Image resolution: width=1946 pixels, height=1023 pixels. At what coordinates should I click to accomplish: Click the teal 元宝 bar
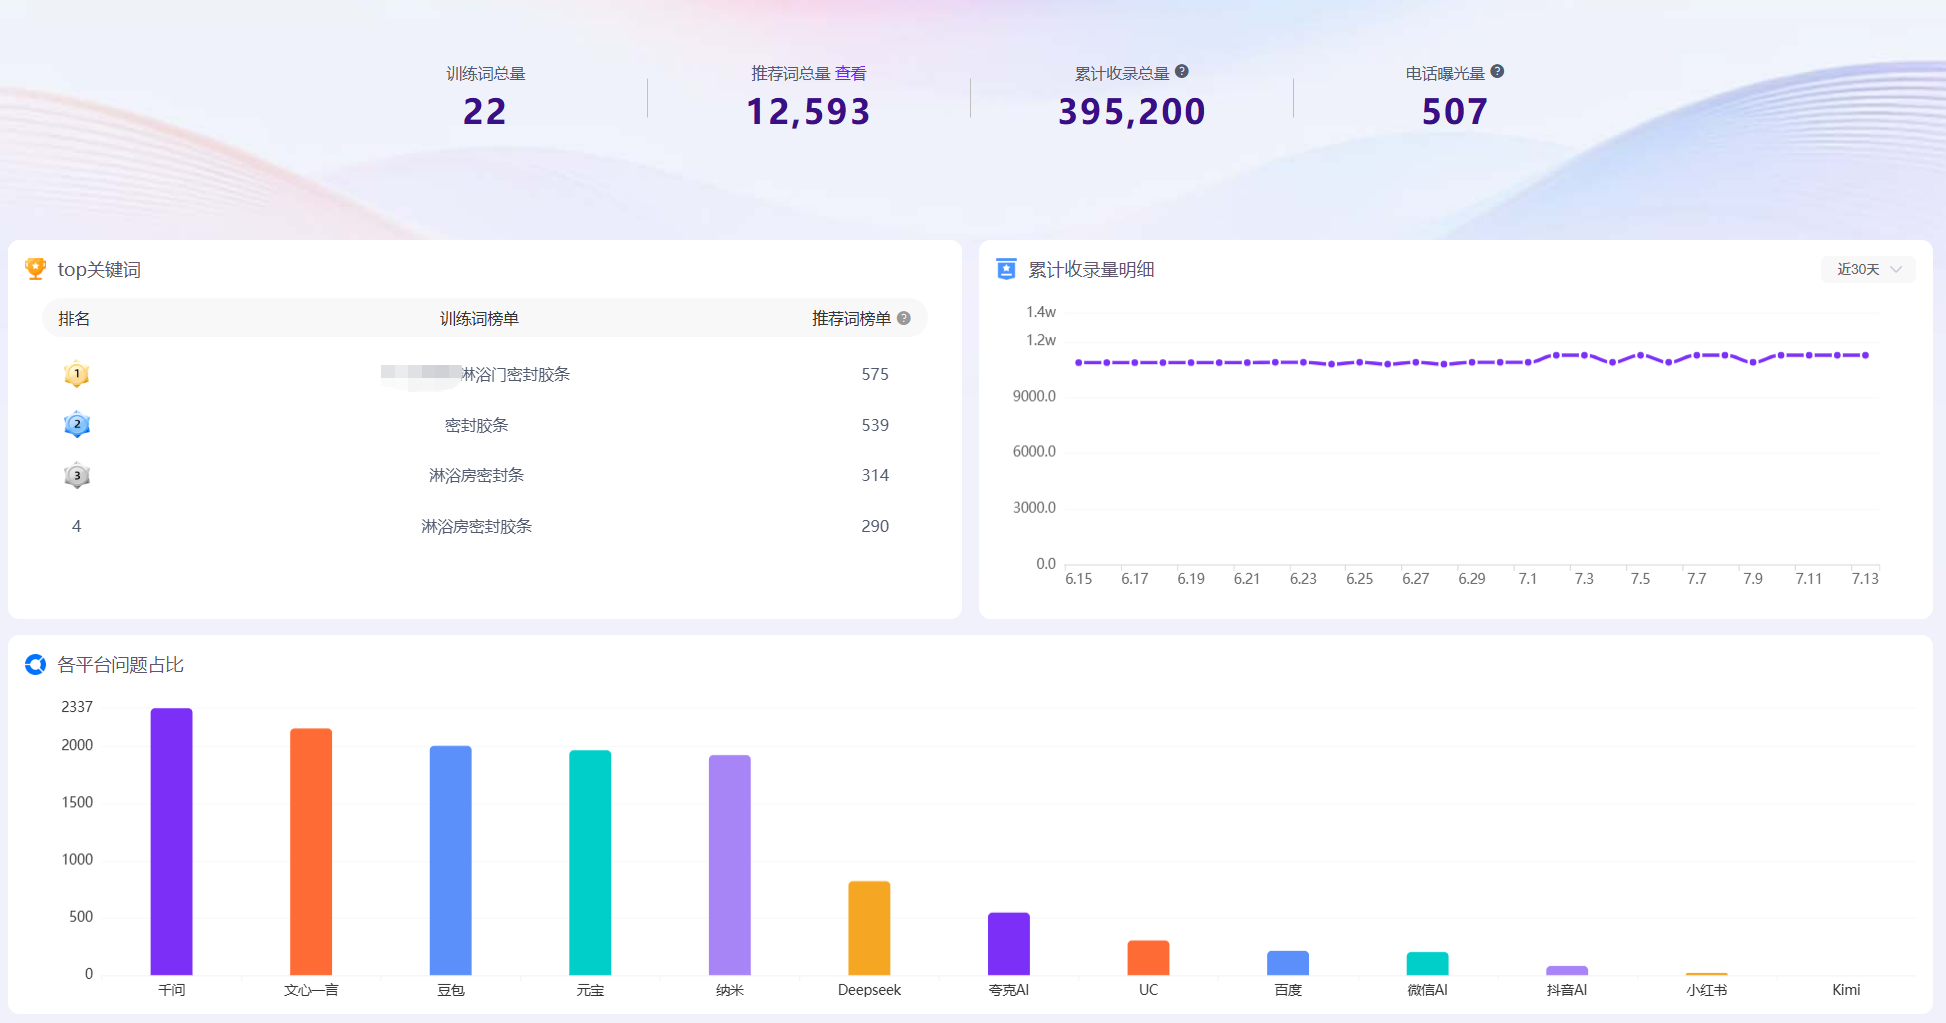pos(590,862)
